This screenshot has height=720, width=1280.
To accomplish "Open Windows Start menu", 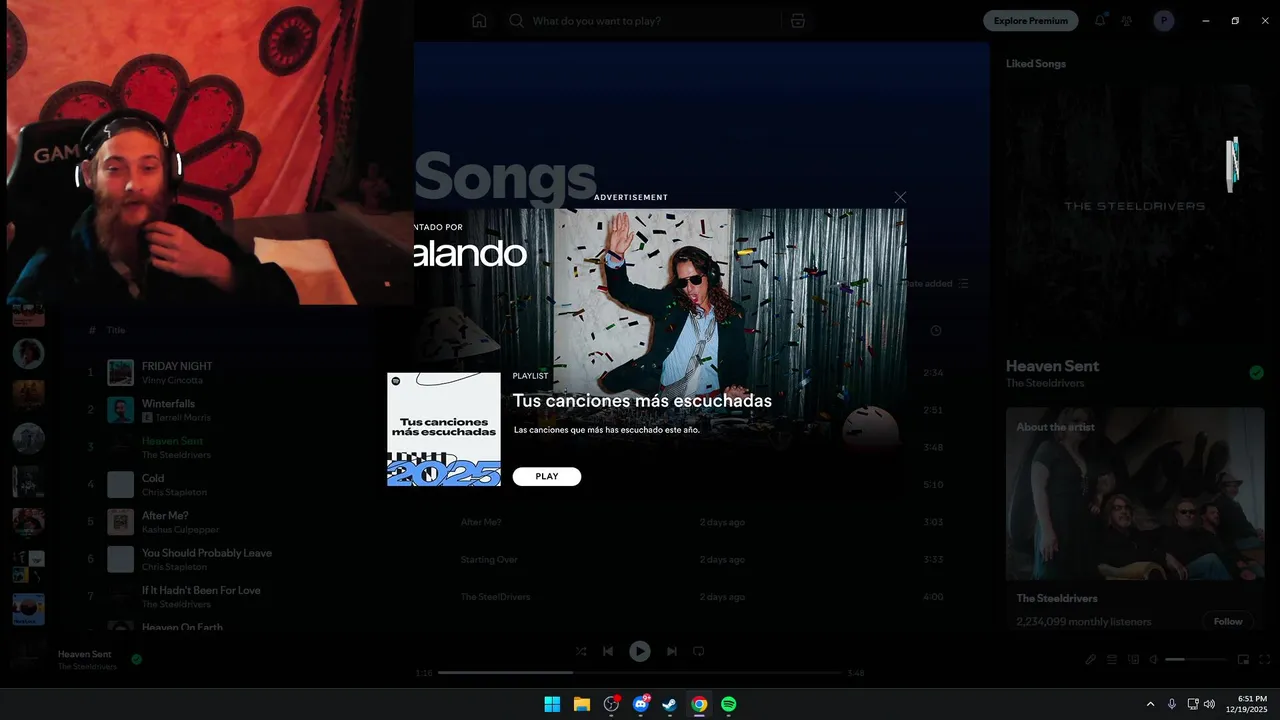I will pos(552,704).
